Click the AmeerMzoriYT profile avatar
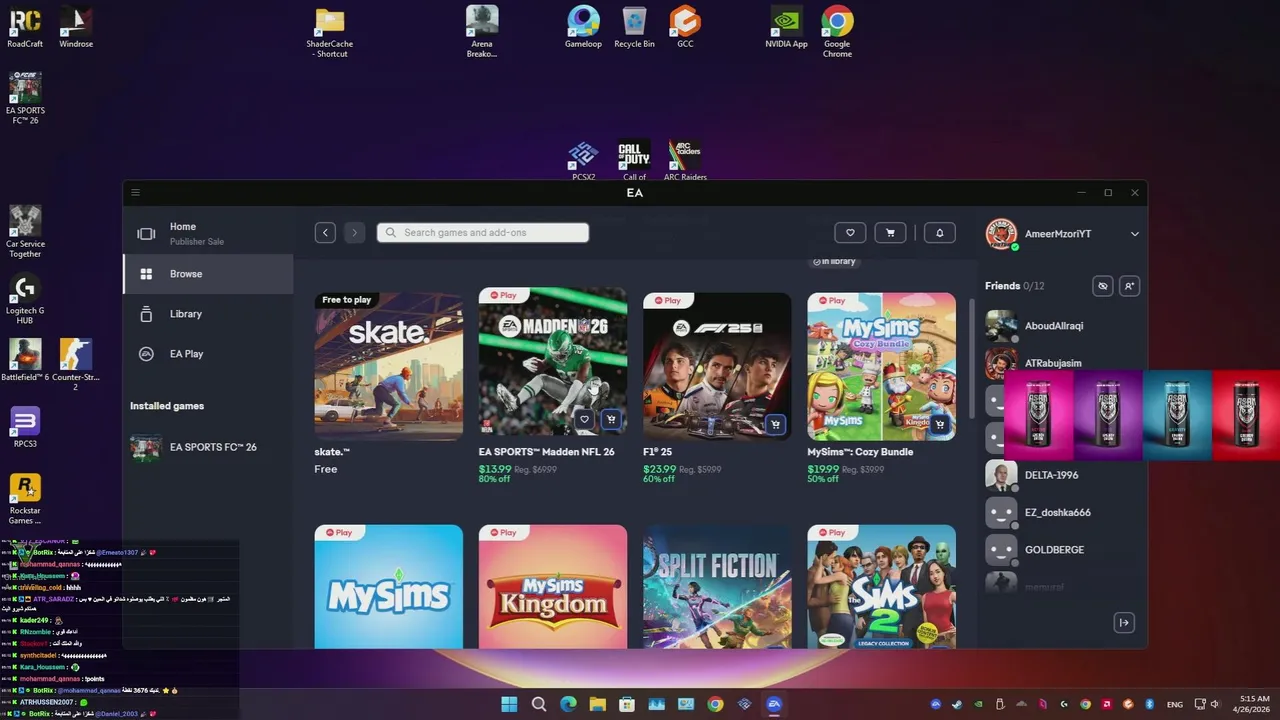The height and width of the screenshot is (720, 1280). pyautogui.click(x=1001, y=234)
